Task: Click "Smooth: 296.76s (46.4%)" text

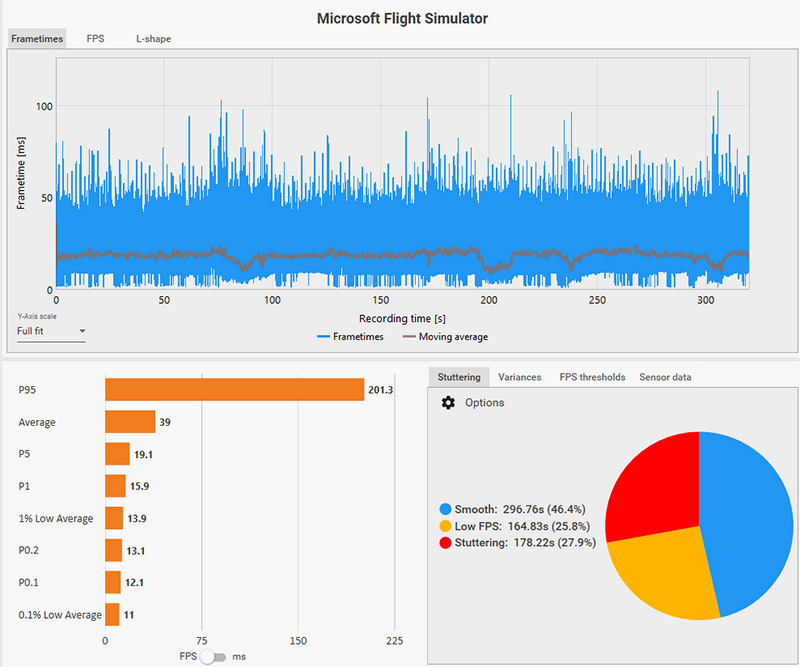Action: point(520,509)
